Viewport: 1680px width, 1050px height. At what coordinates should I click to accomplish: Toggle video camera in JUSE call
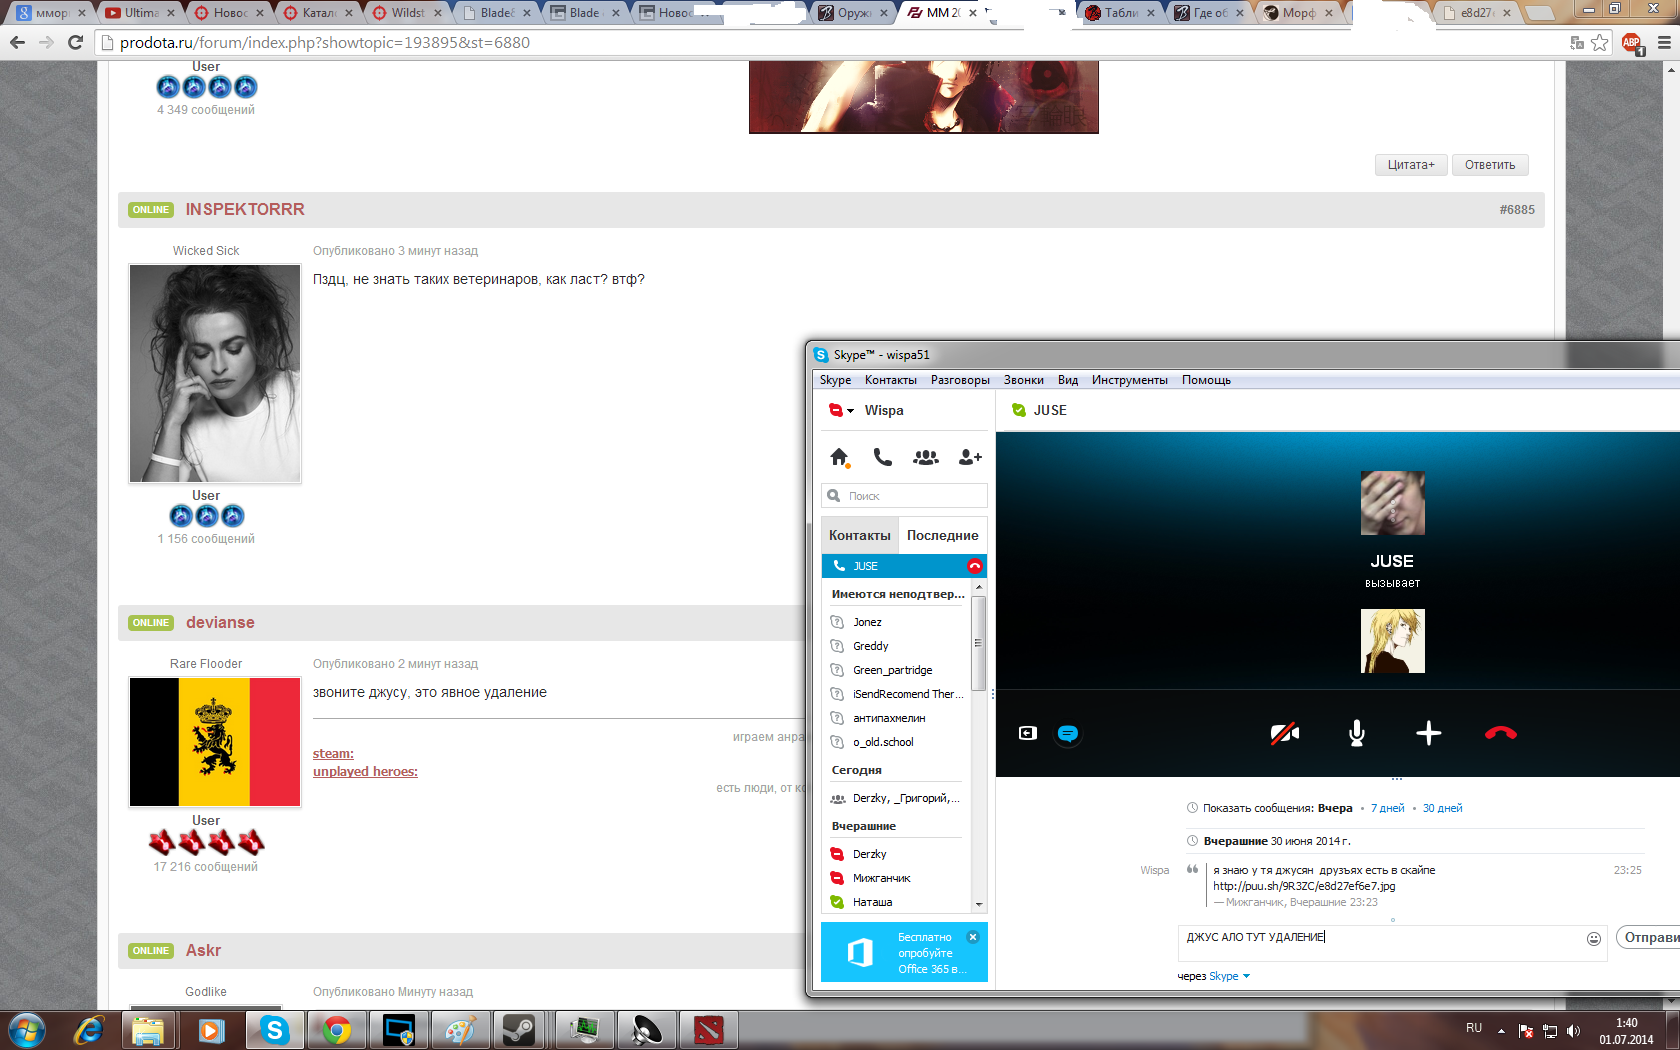pyautogui.click(x=1285, y=733)
